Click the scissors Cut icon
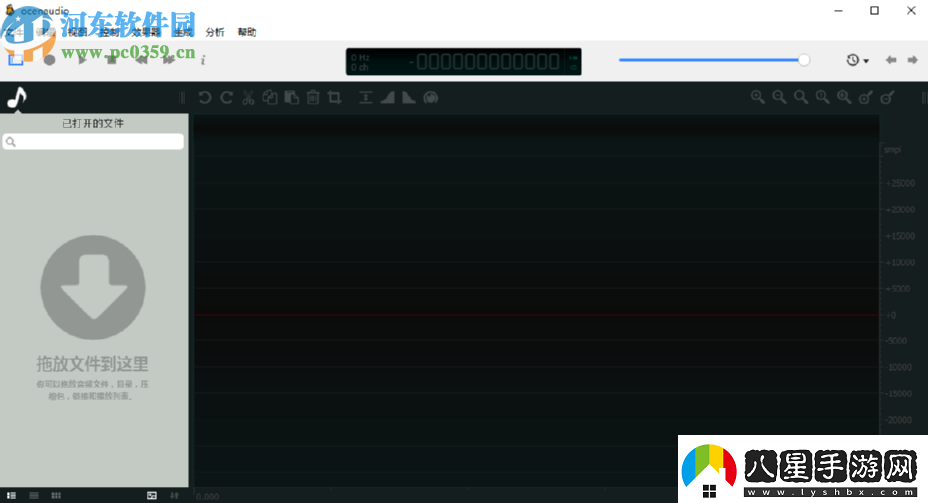 [248, 97]
